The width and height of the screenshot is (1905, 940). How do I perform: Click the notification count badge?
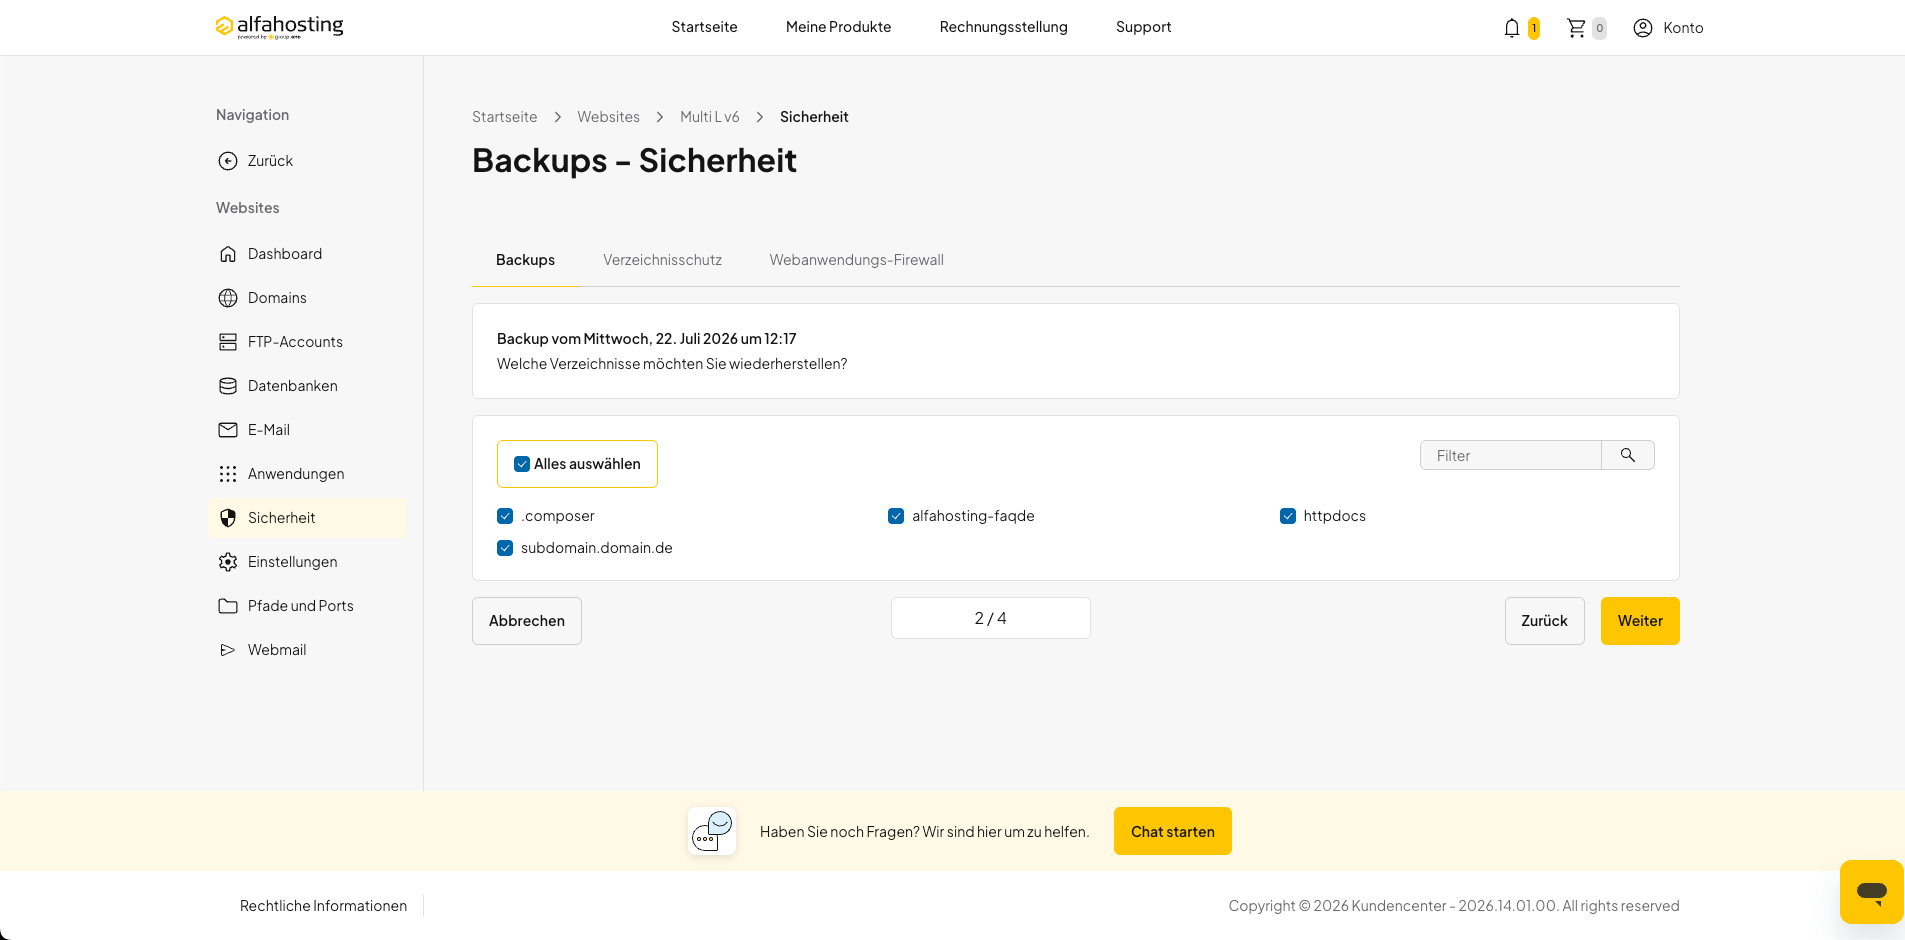pos(1533,28)
